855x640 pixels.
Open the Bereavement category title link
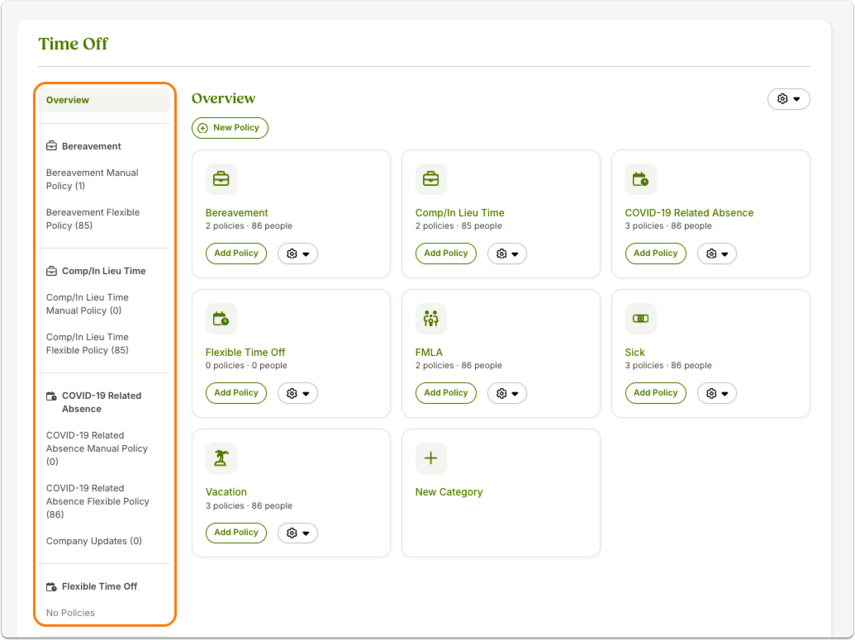click(x=237, y=213)
